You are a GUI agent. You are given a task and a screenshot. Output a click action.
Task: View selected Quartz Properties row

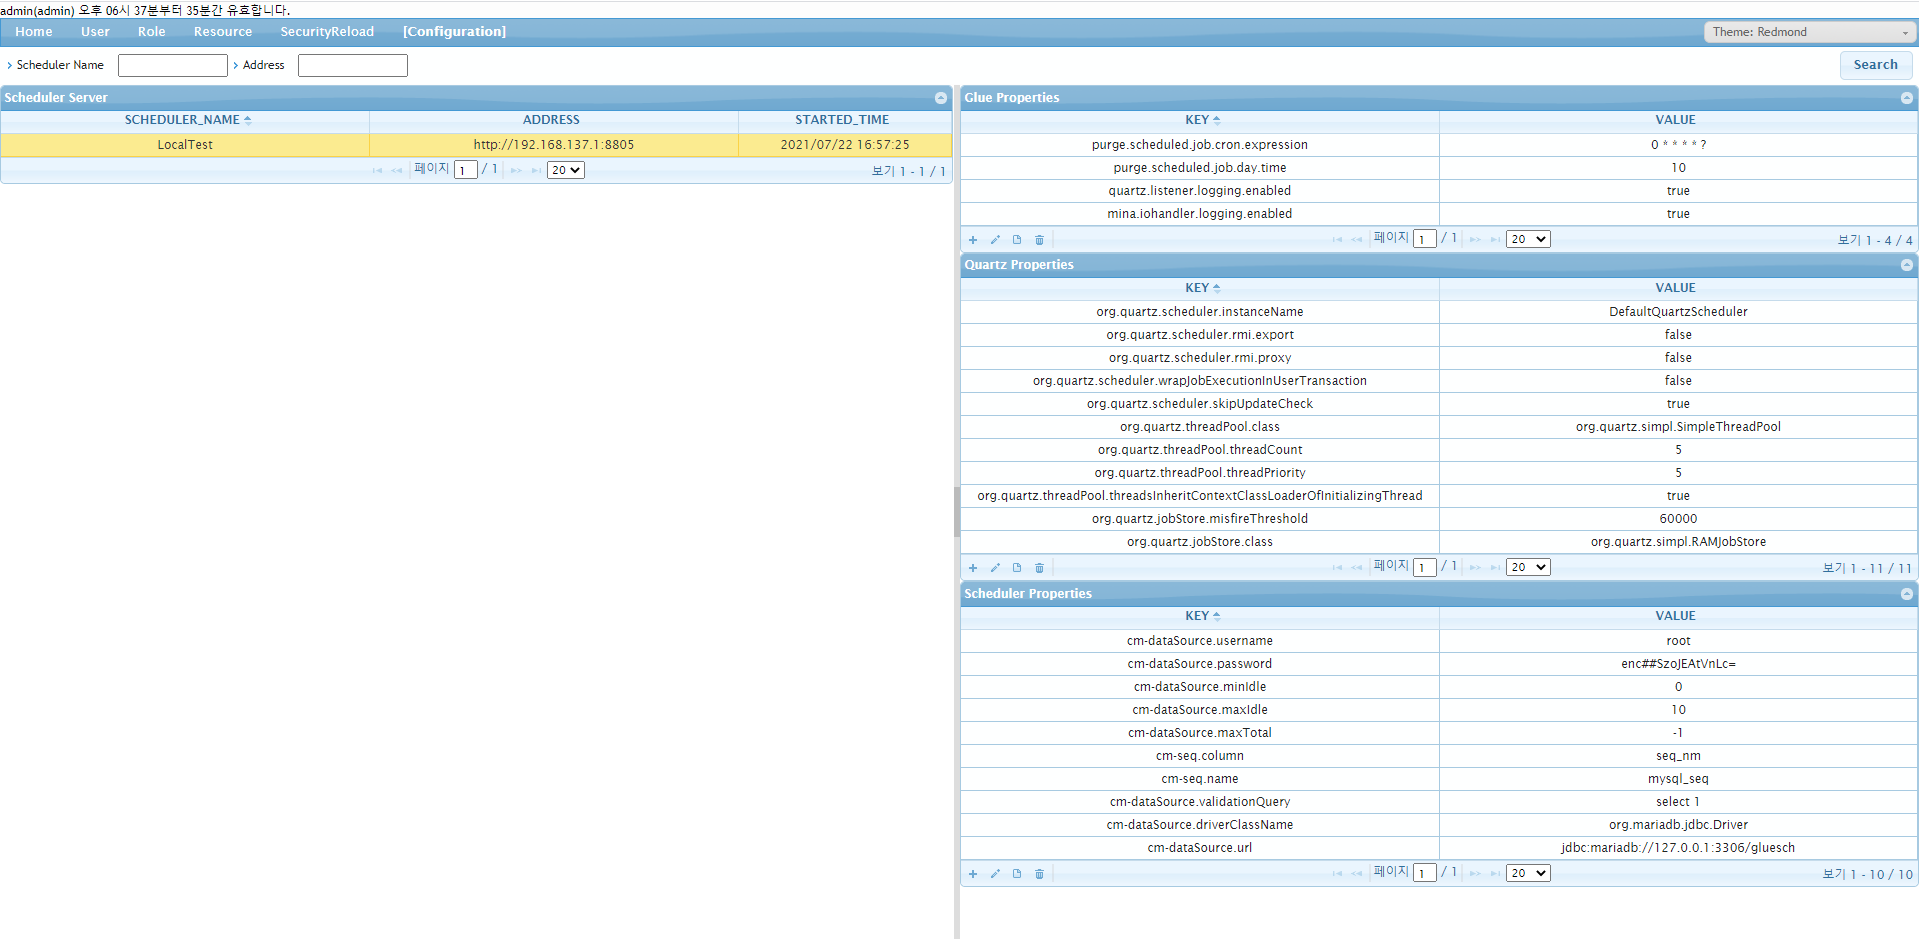click(x=1017, y=568)
